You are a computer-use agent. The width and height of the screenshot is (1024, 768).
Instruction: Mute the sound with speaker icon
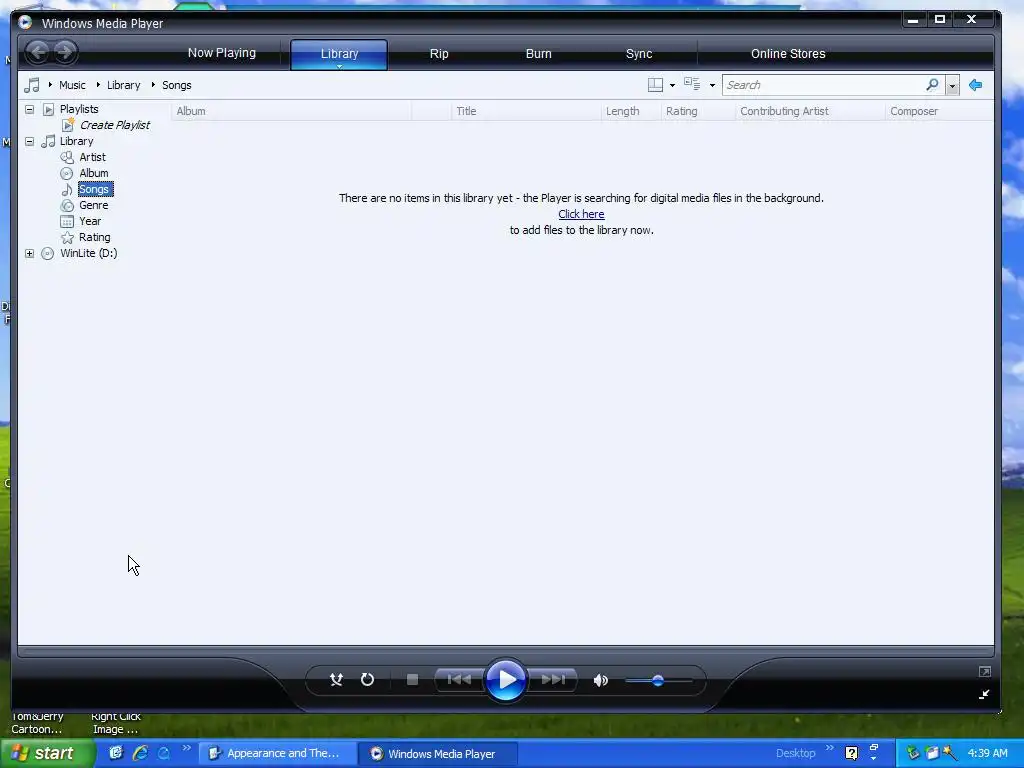click(x=601, y=680)
